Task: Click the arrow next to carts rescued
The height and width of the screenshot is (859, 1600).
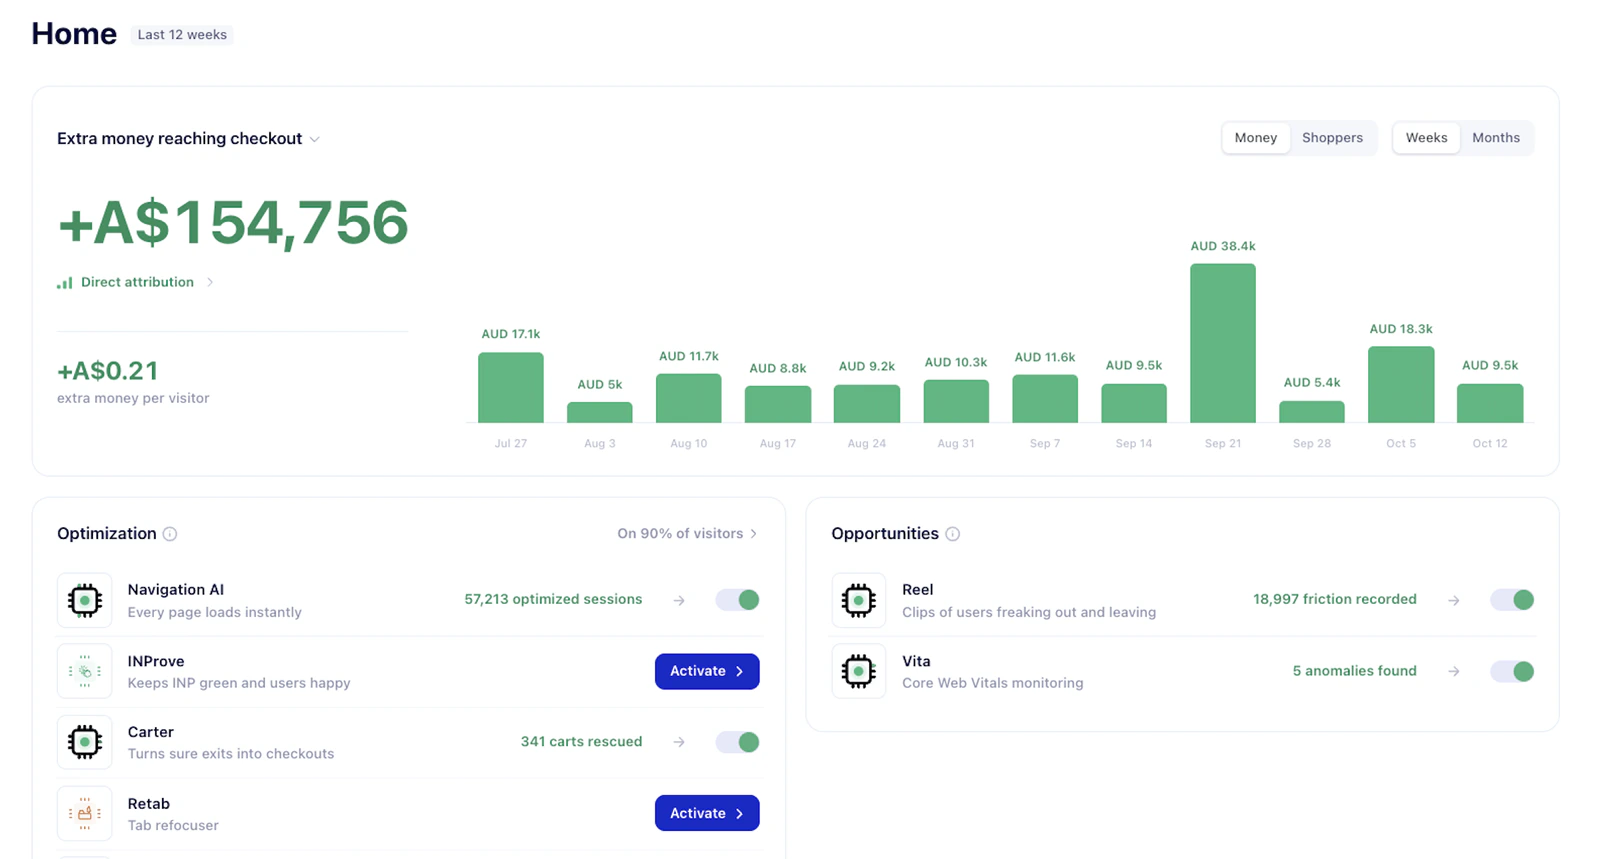Action: click(x=679, y=742)
